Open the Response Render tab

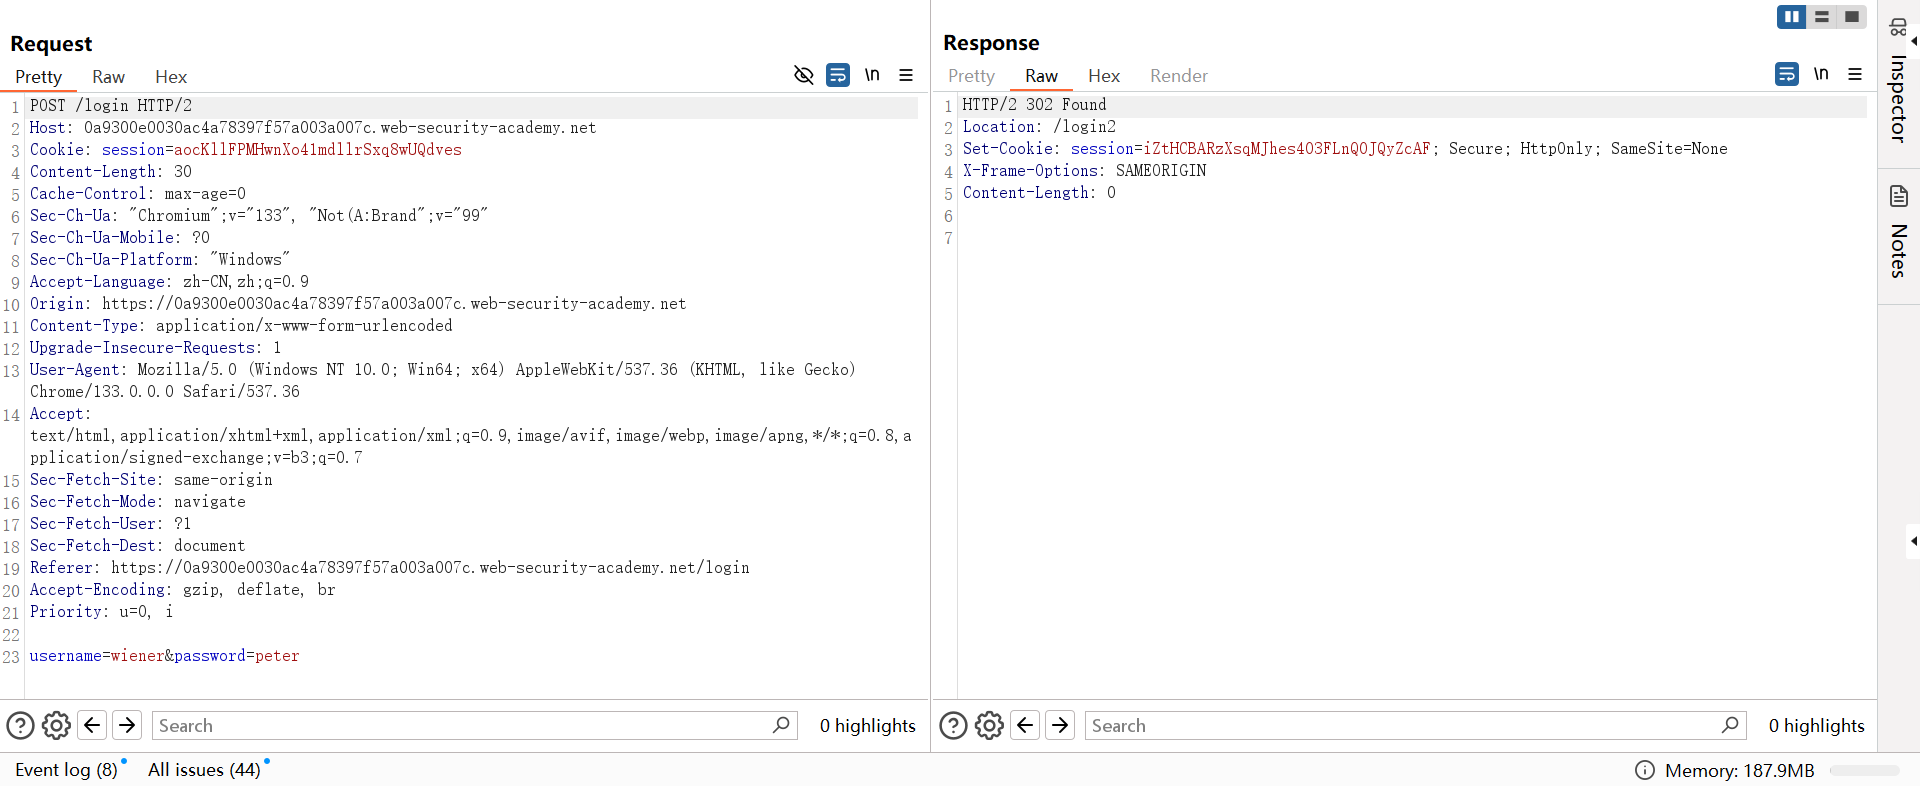pos(1178,76)
